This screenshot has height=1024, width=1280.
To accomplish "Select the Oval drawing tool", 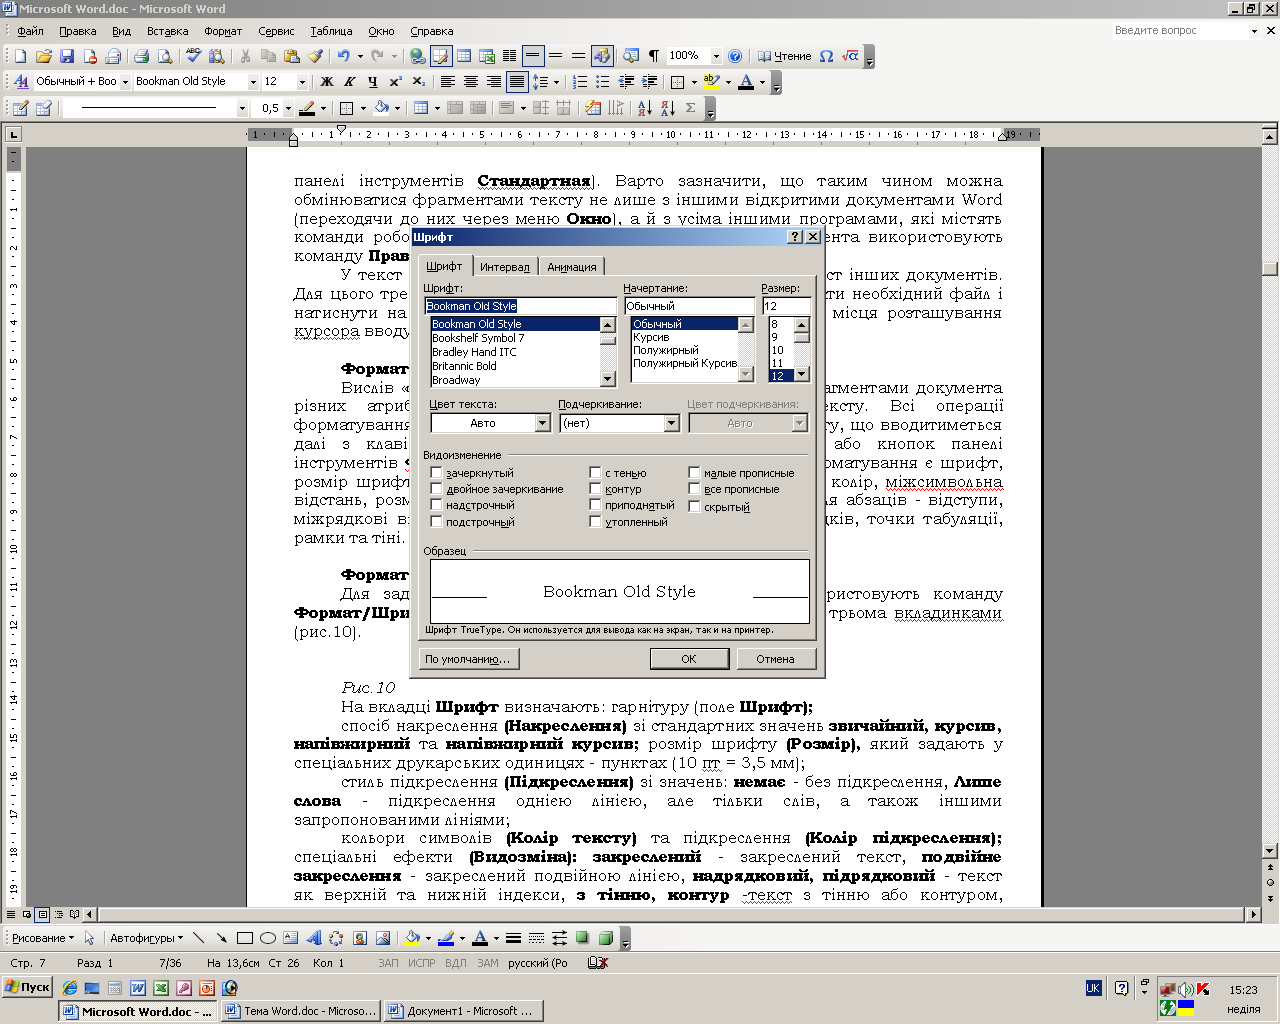I will tap(267, 938).
